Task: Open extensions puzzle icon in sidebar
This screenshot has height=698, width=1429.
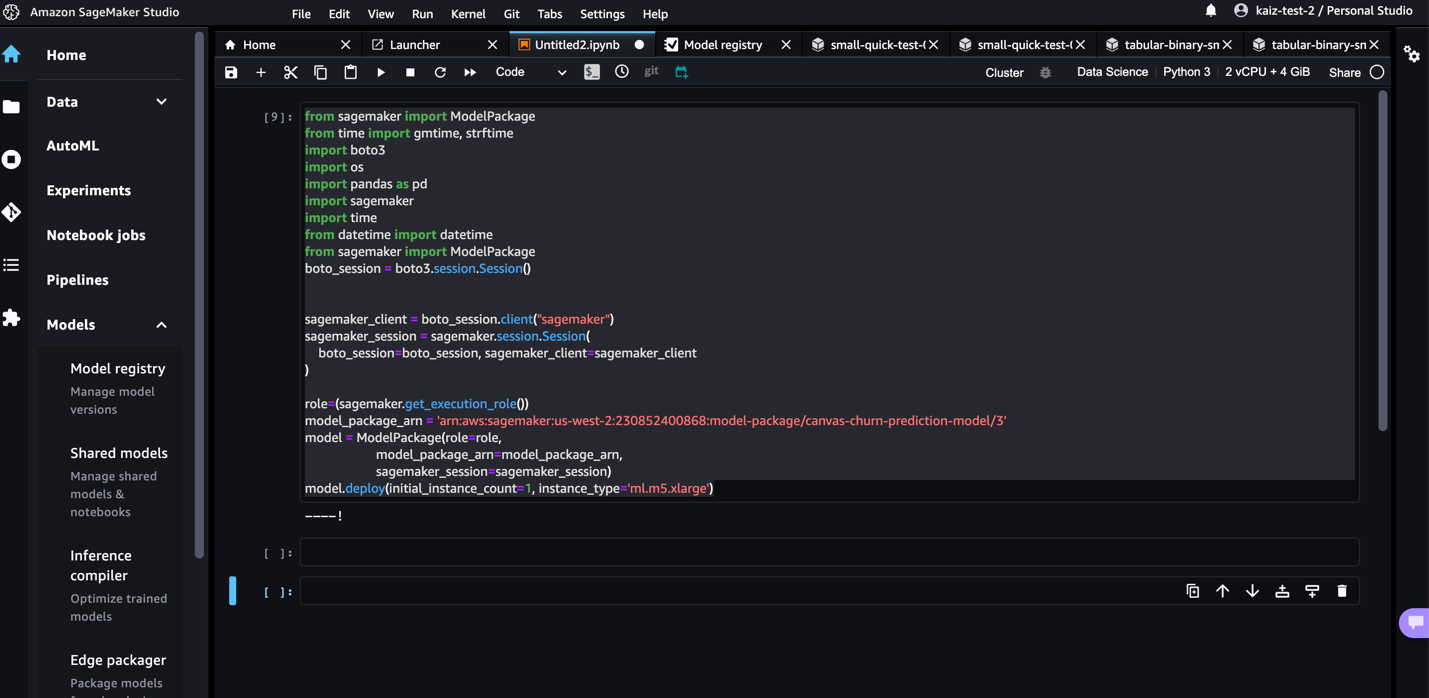Action: point(11,318)
